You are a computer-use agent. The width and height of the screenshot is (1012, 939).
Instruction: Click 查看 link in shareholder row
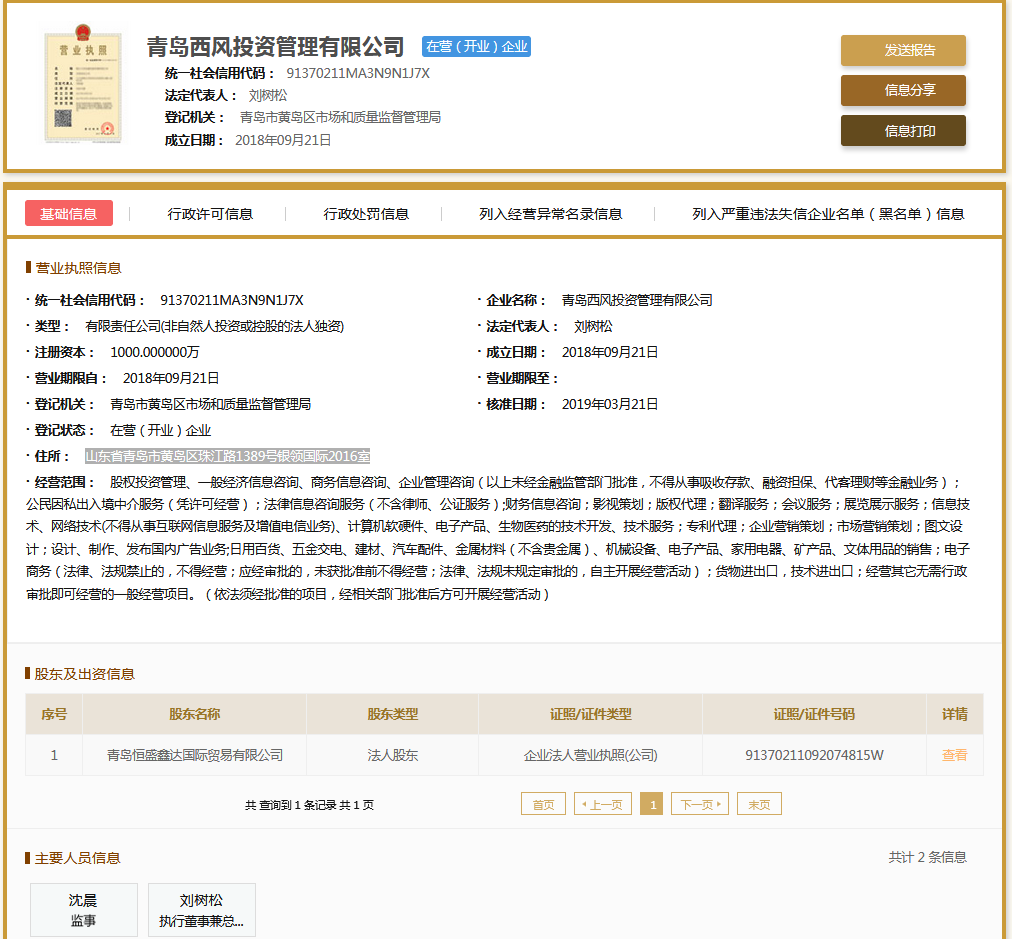(x=954, y=755)
